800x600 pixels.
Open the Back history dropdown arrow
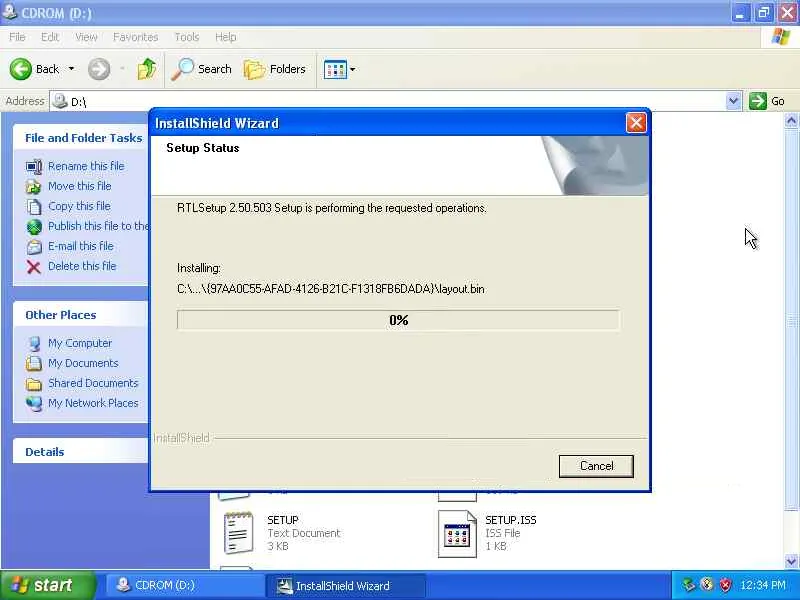[71, 68]
